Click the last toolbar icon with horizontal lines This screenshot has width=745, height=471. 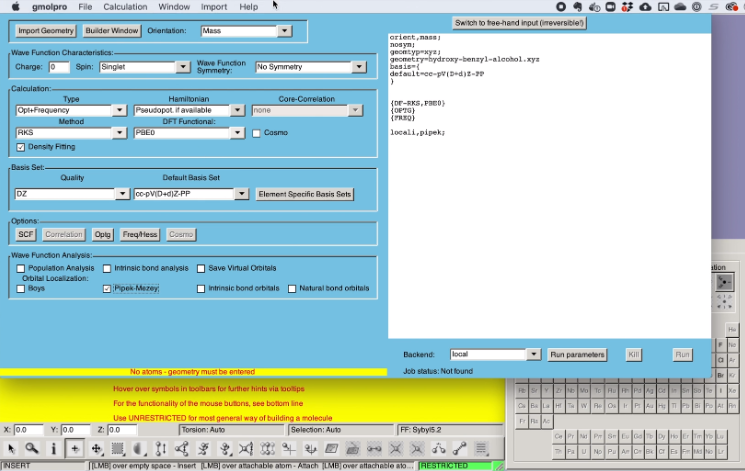[x=482, y=449]
